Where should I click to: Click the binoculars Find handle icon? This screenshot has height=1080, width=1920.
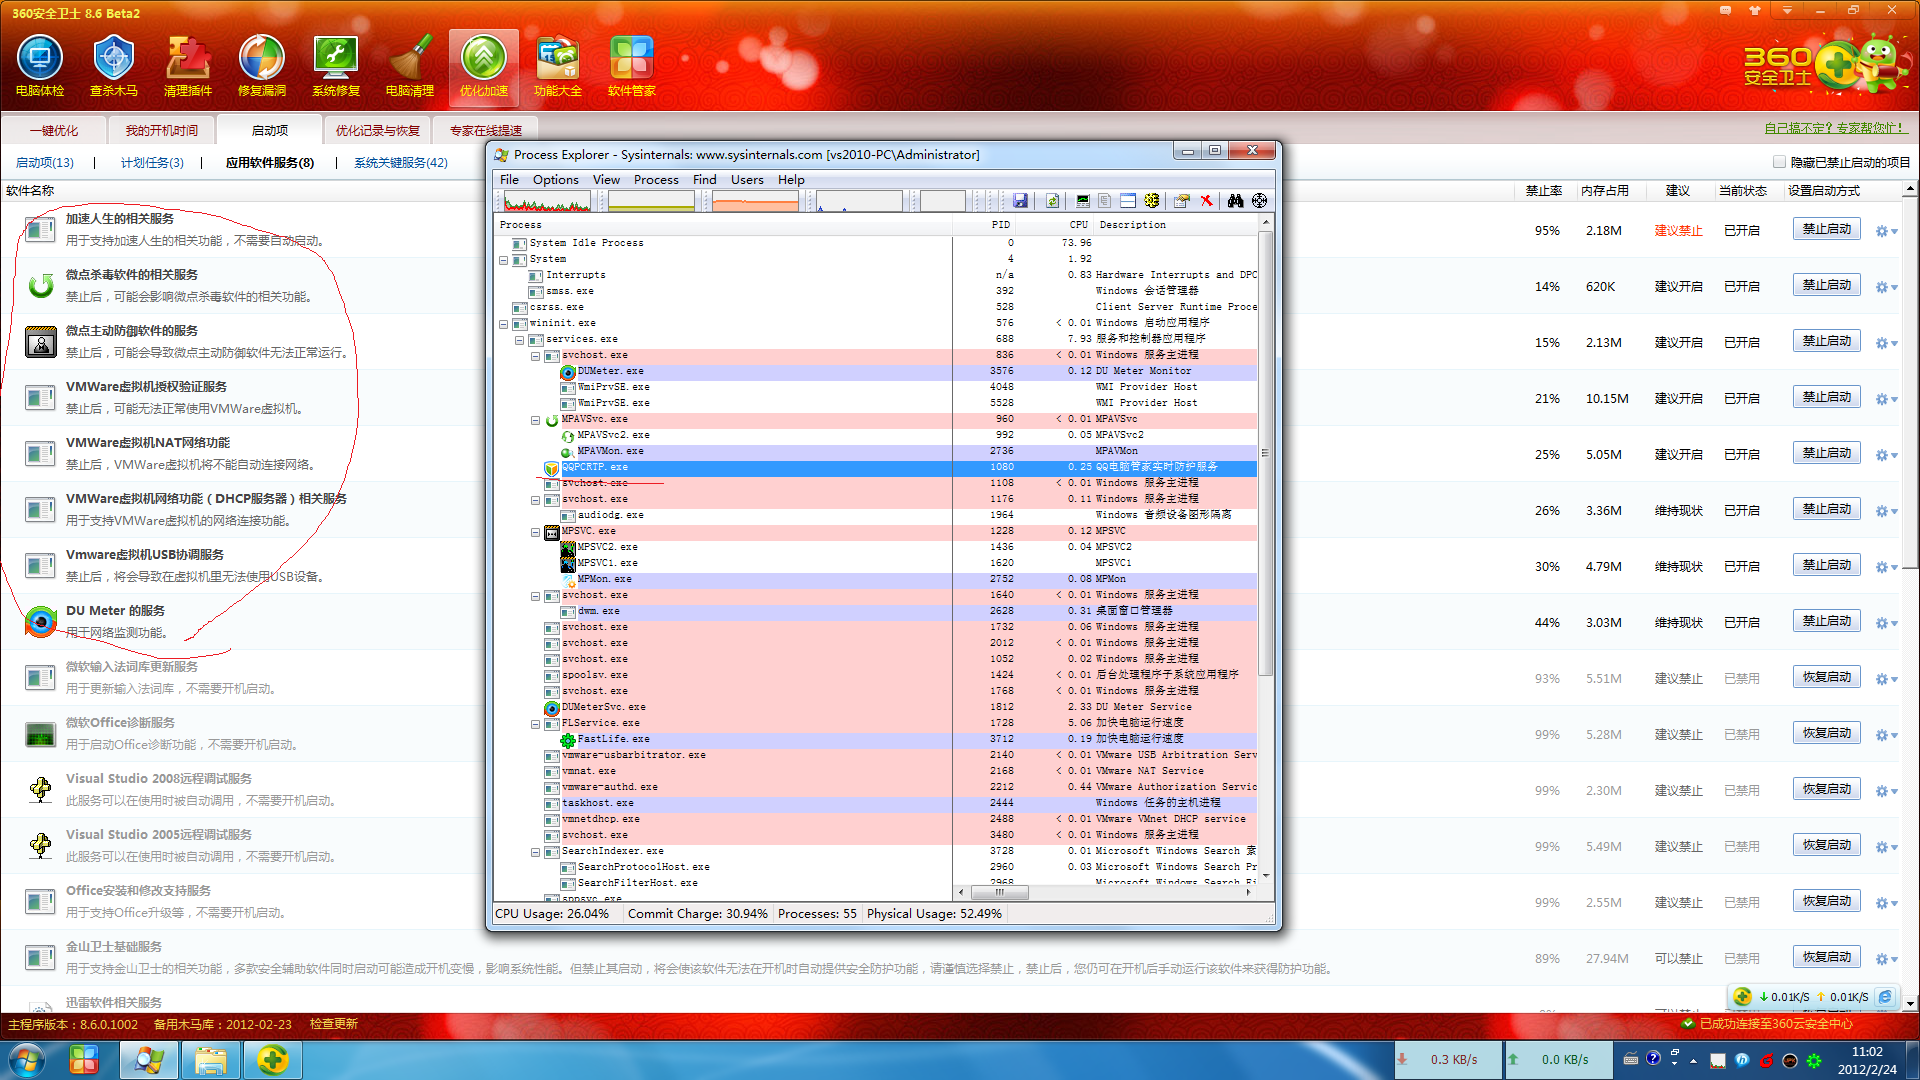pyautogui.click(x=1236, y=201)
